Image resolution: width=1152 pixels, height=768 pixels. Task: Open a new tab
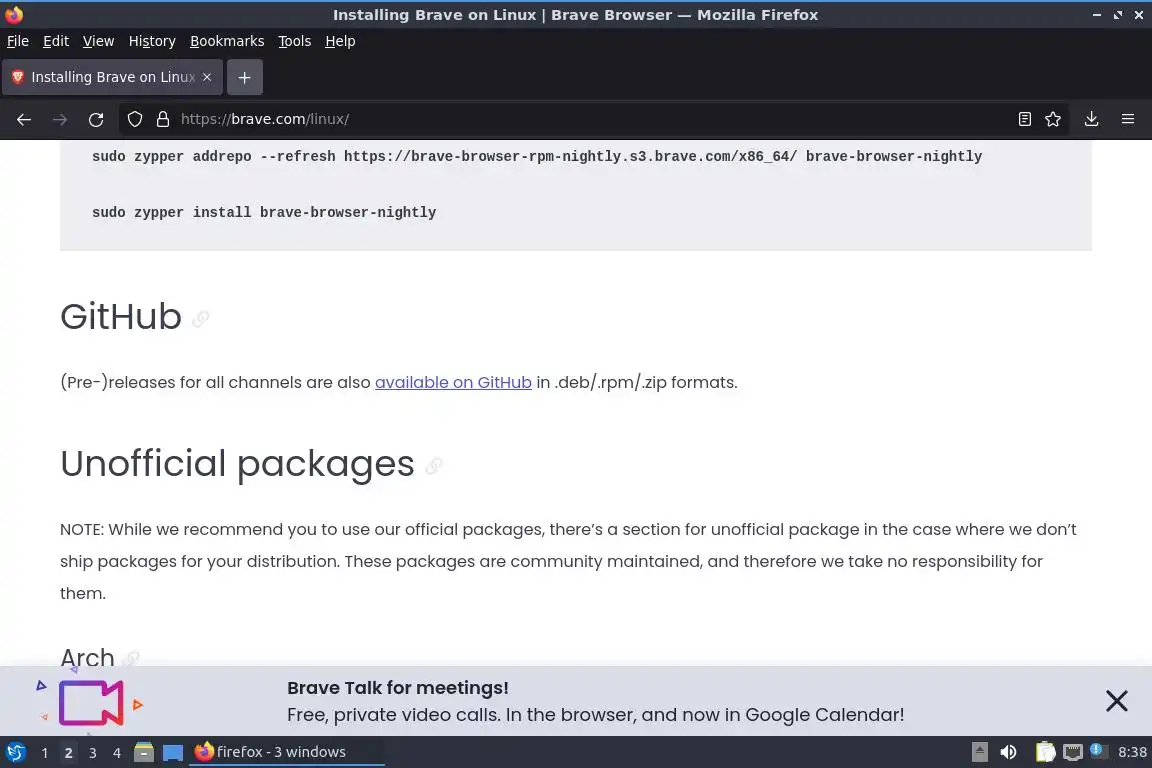pos(245,77)
